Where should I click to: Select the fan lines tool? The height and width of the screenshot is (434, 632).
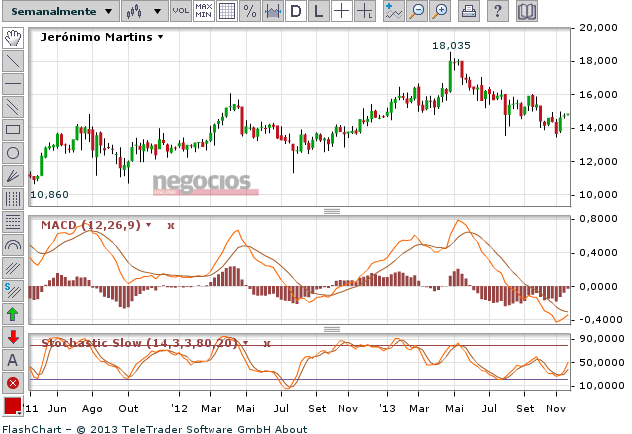click(x=13, y=176)
